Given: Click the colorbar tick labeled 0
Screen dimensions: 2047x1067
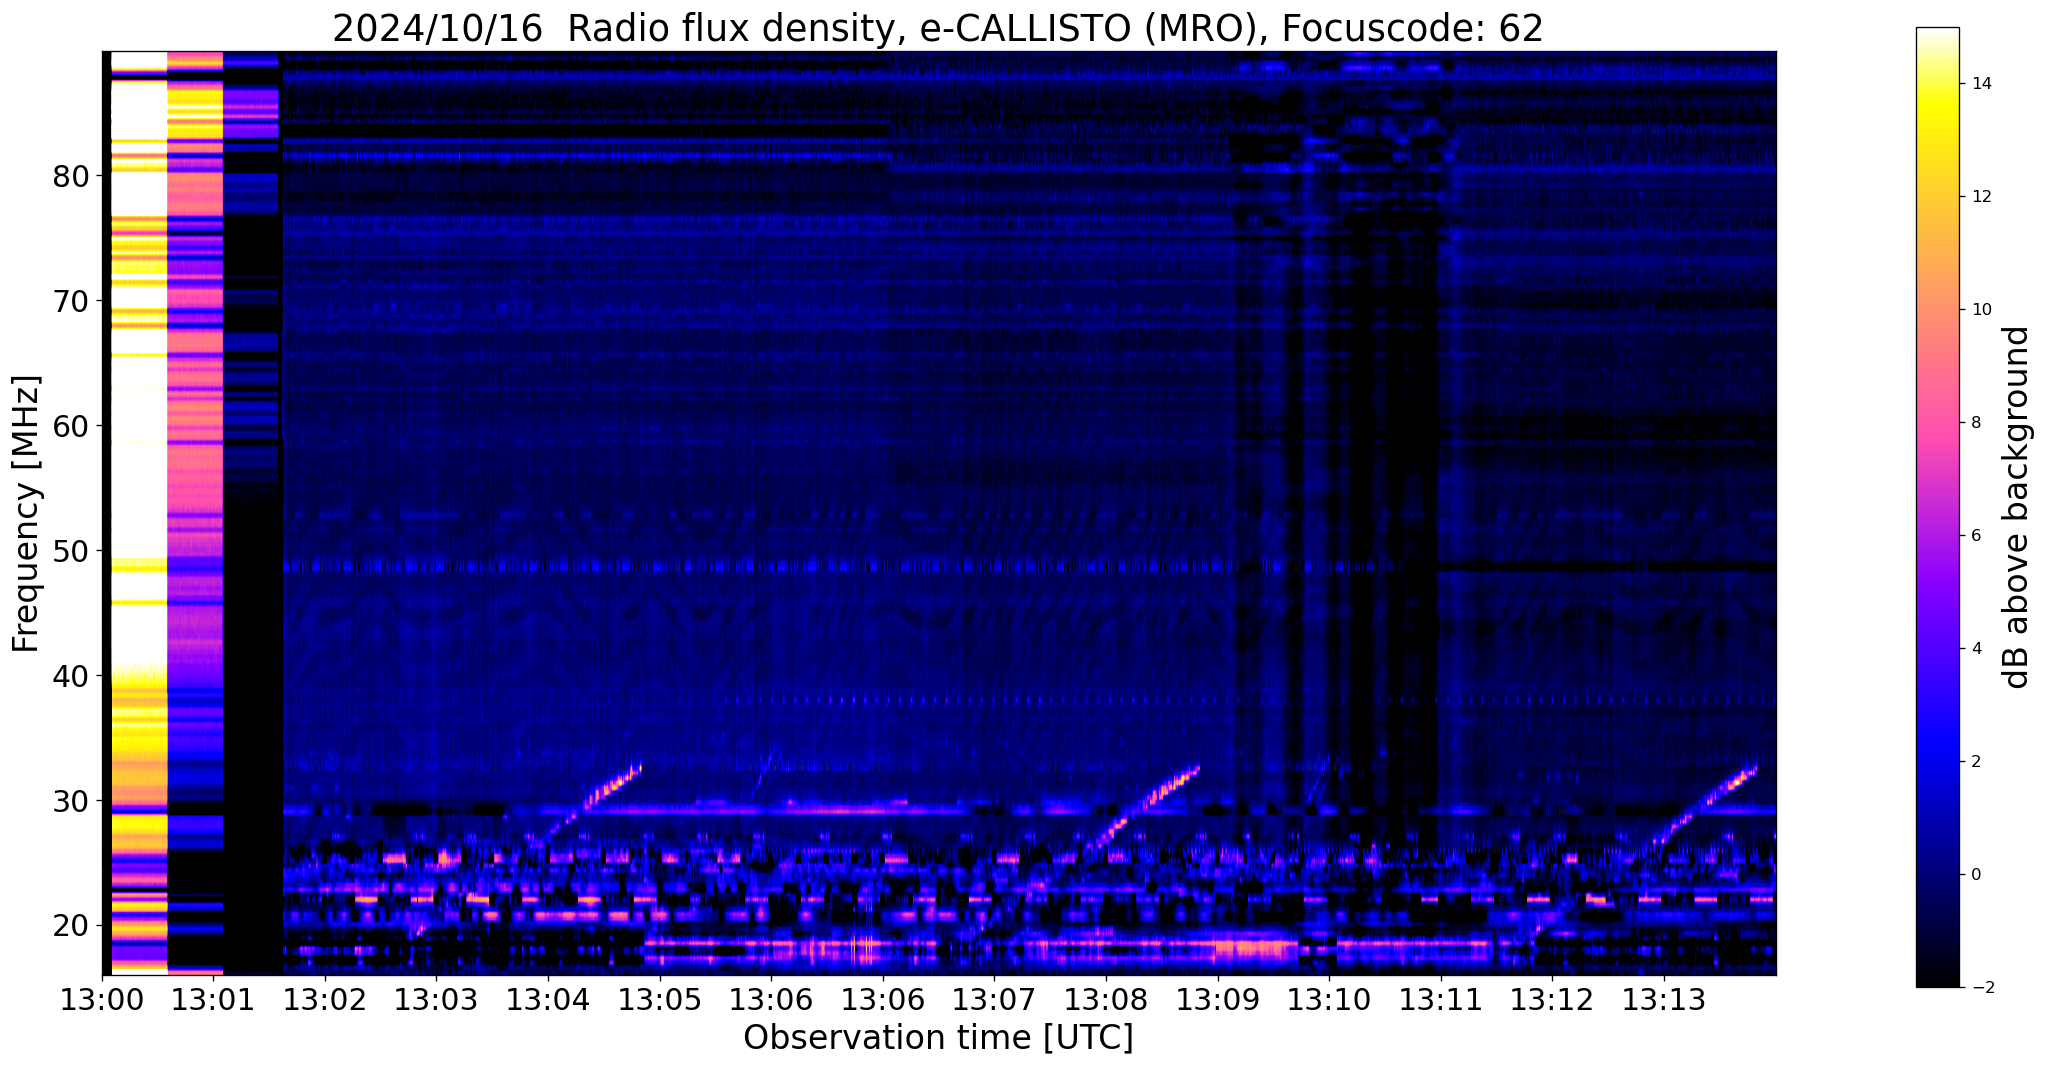Looking at the screenshot, I should pyautogui.click(x=1975, y=875).
